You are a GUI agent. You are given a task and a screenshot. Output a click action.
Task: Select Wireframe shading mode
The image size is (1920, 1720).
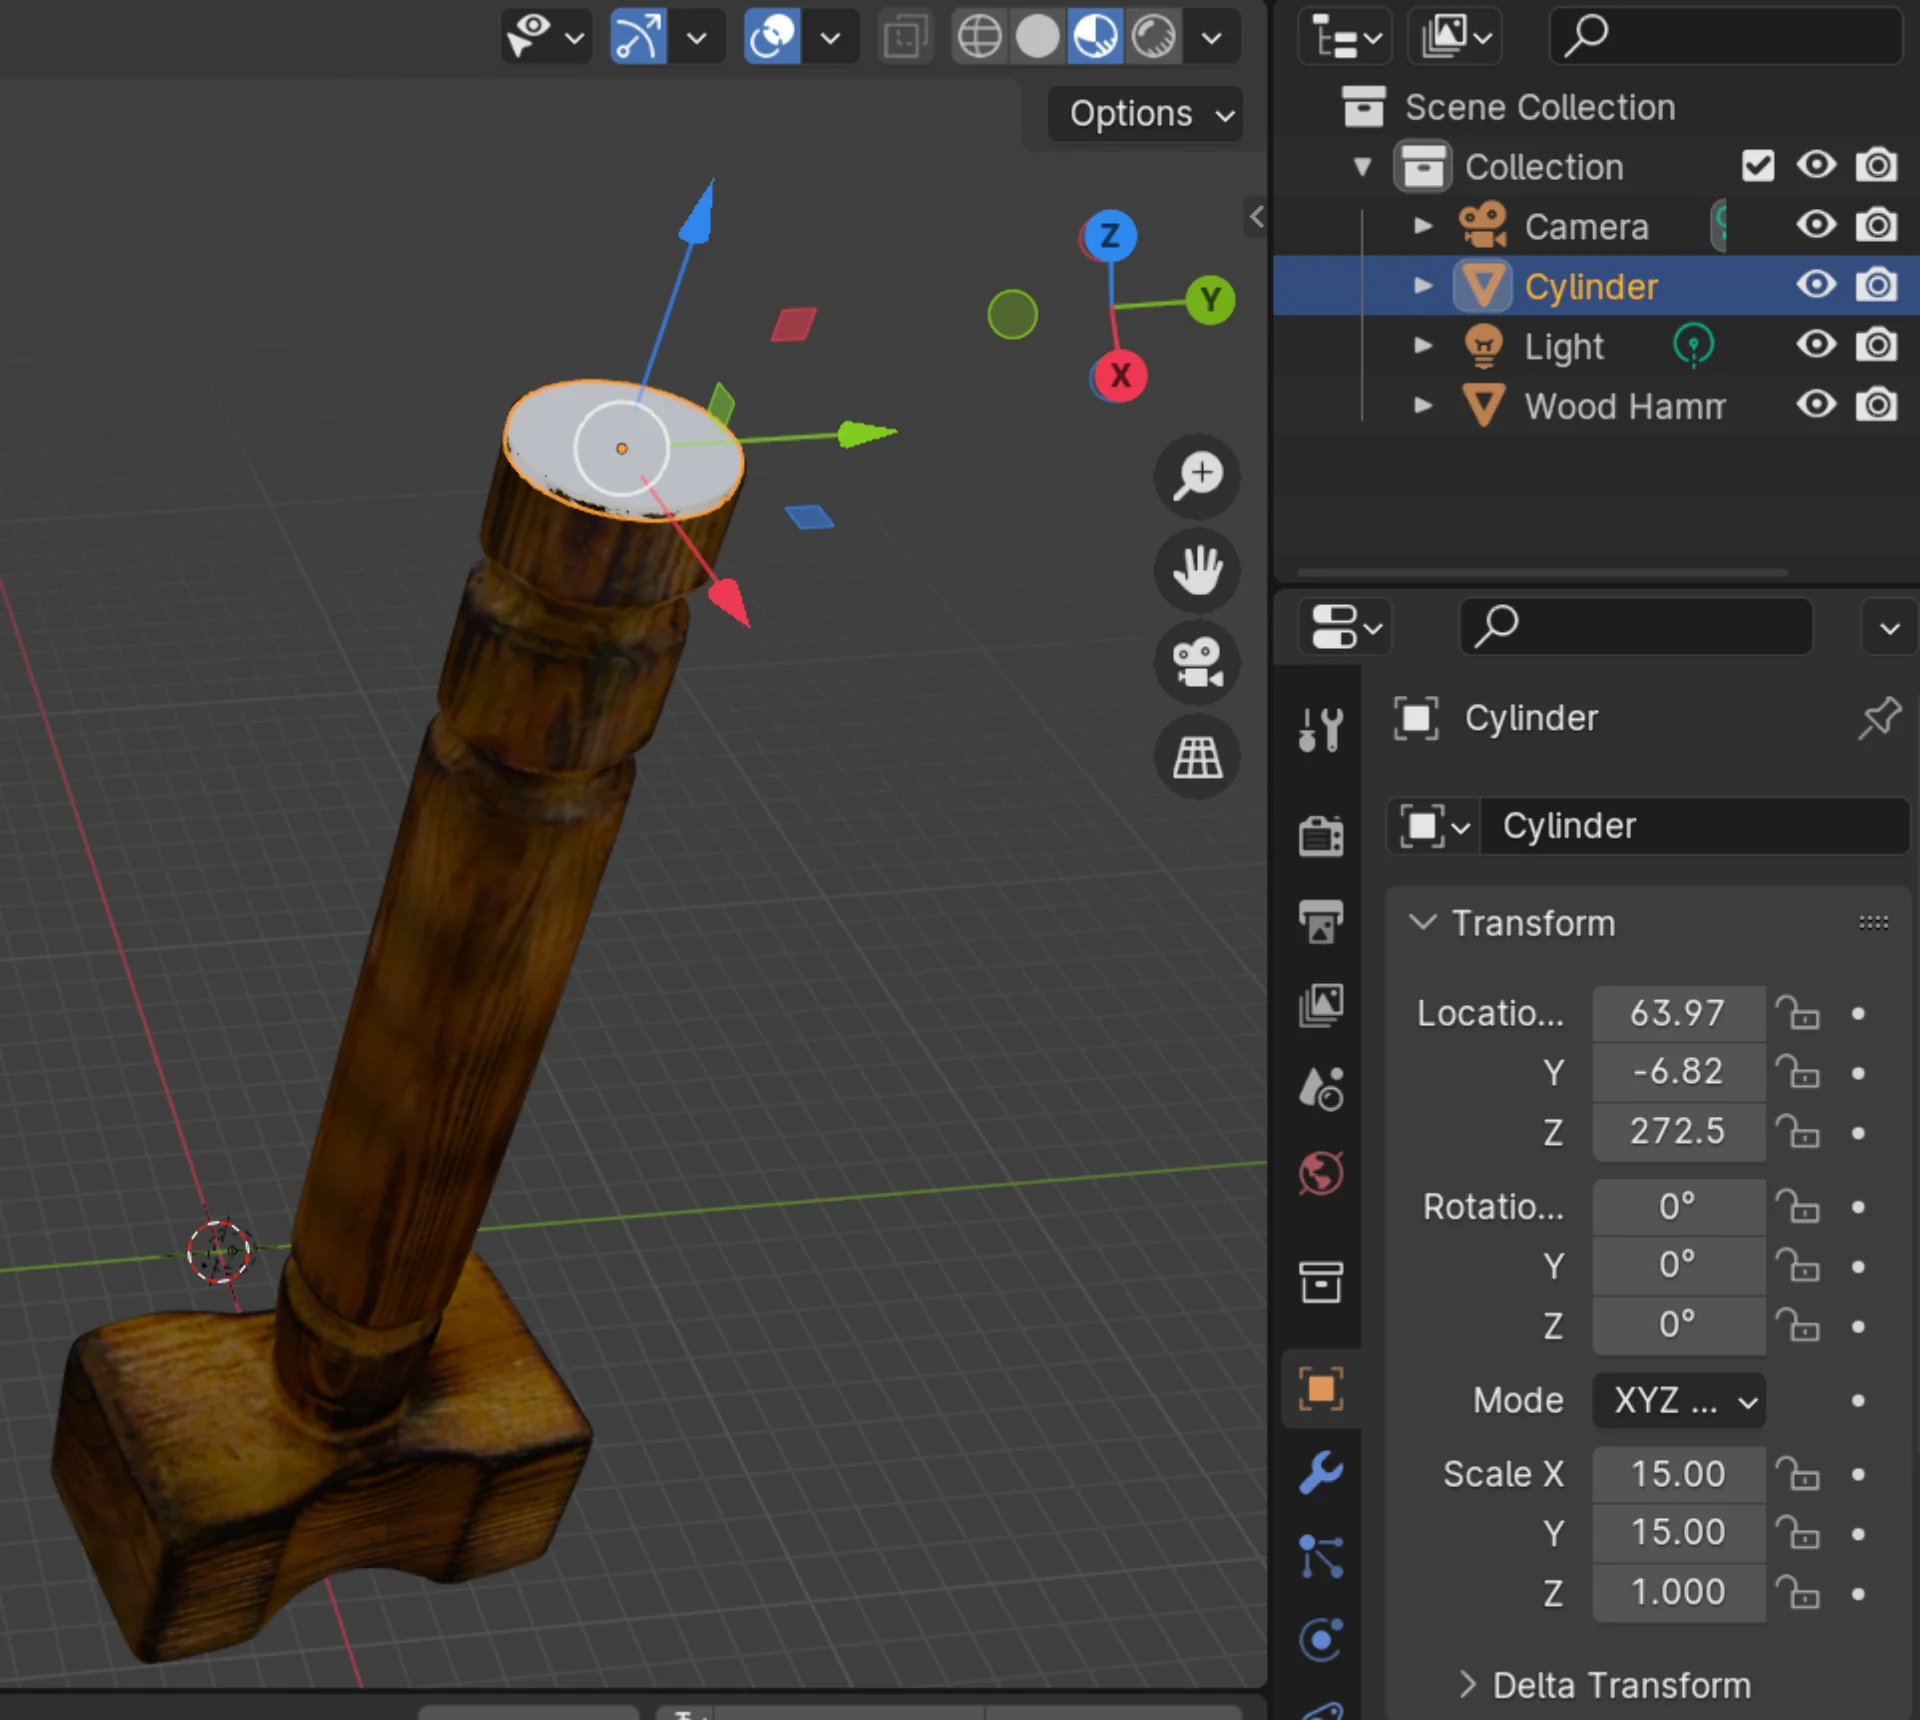point(979,38)
